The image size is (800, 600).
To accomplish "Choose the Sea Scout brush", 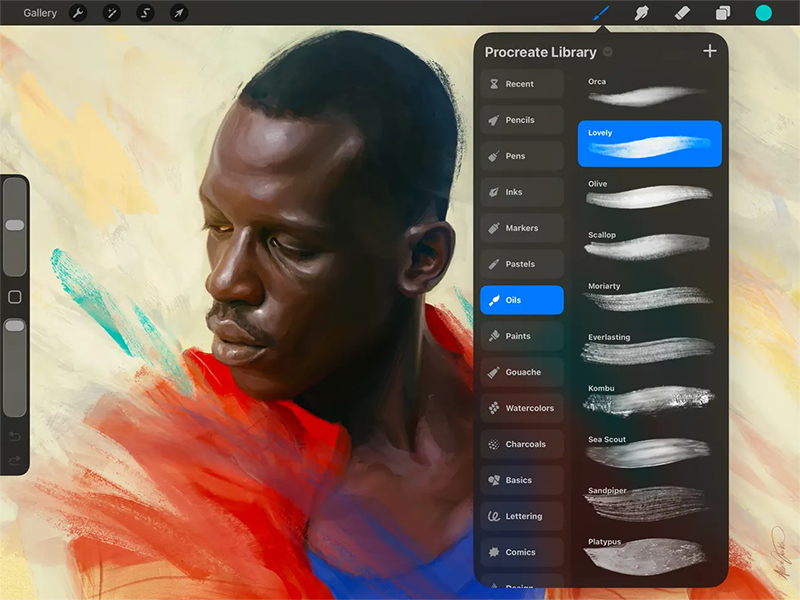I will point(649,450).
